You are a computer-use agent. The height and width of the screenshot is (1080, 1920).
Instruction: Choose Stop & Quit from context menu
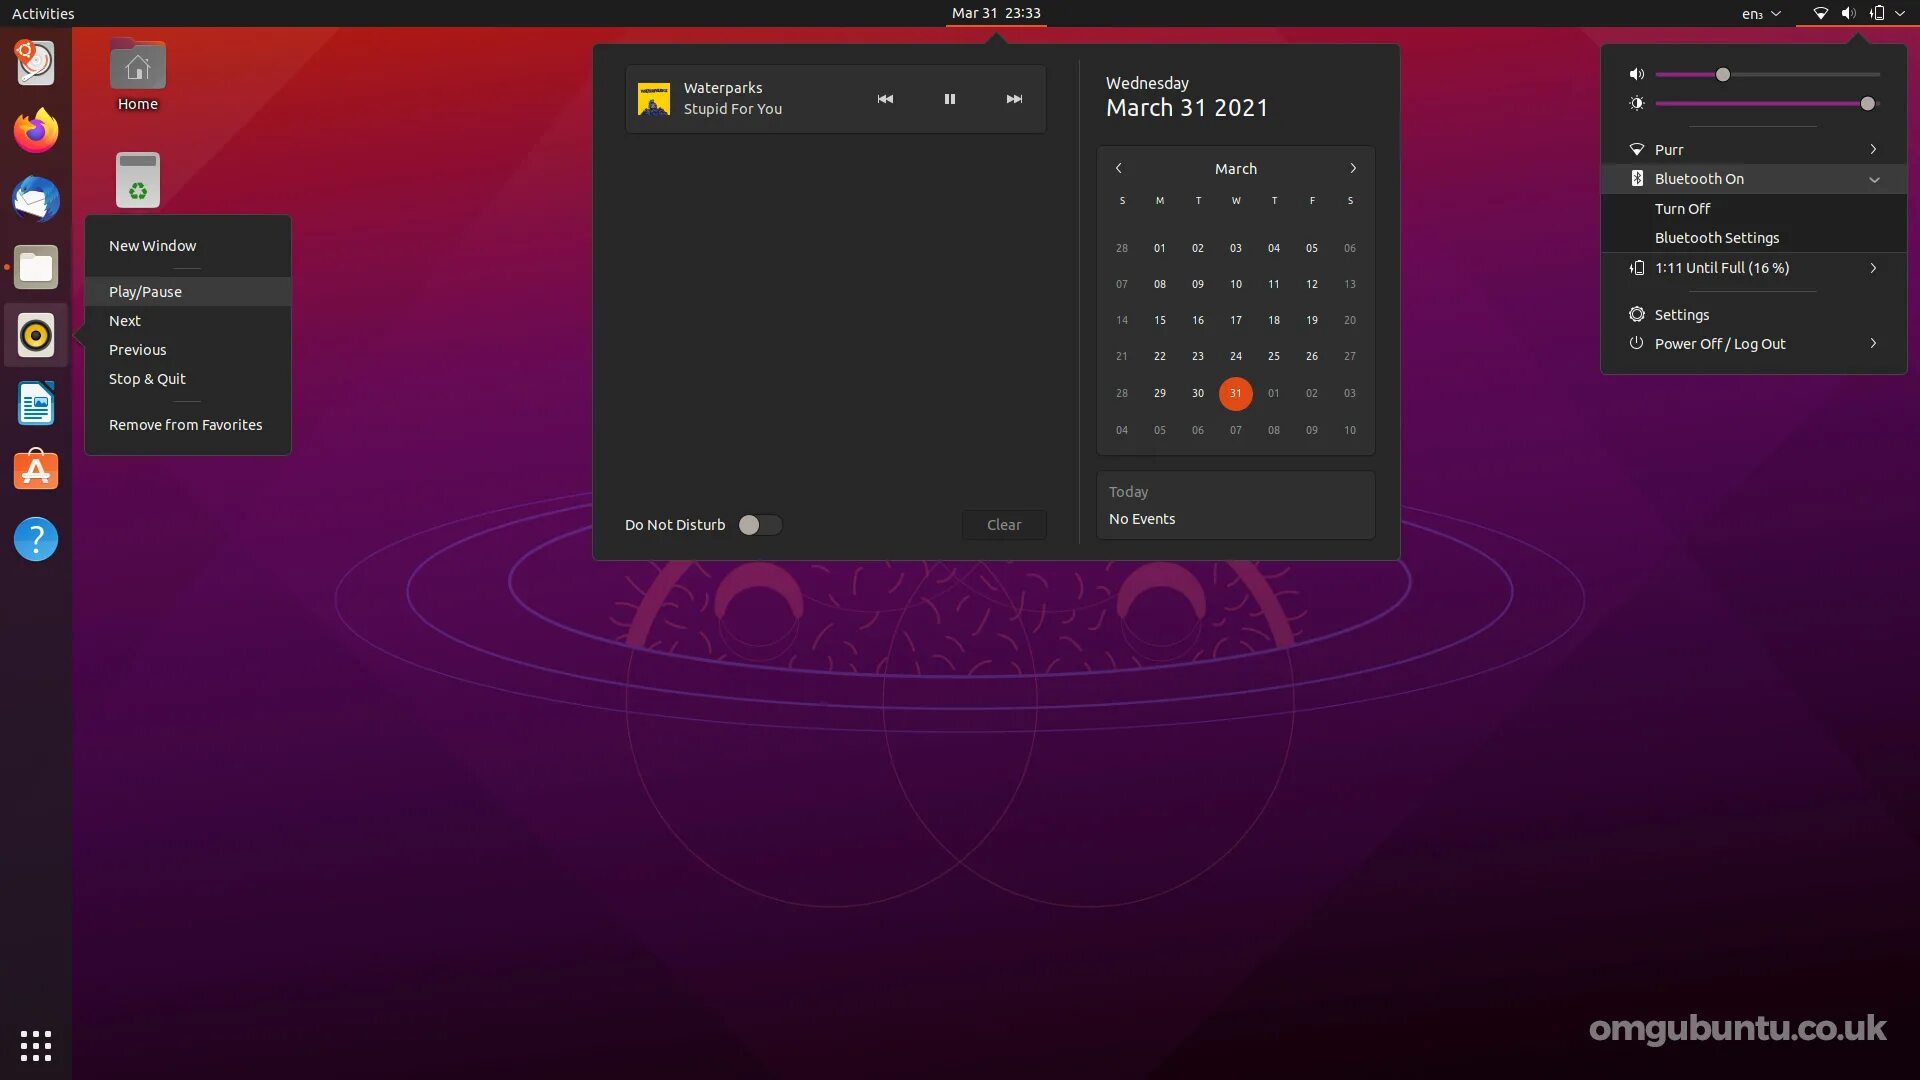click(147, 379)
